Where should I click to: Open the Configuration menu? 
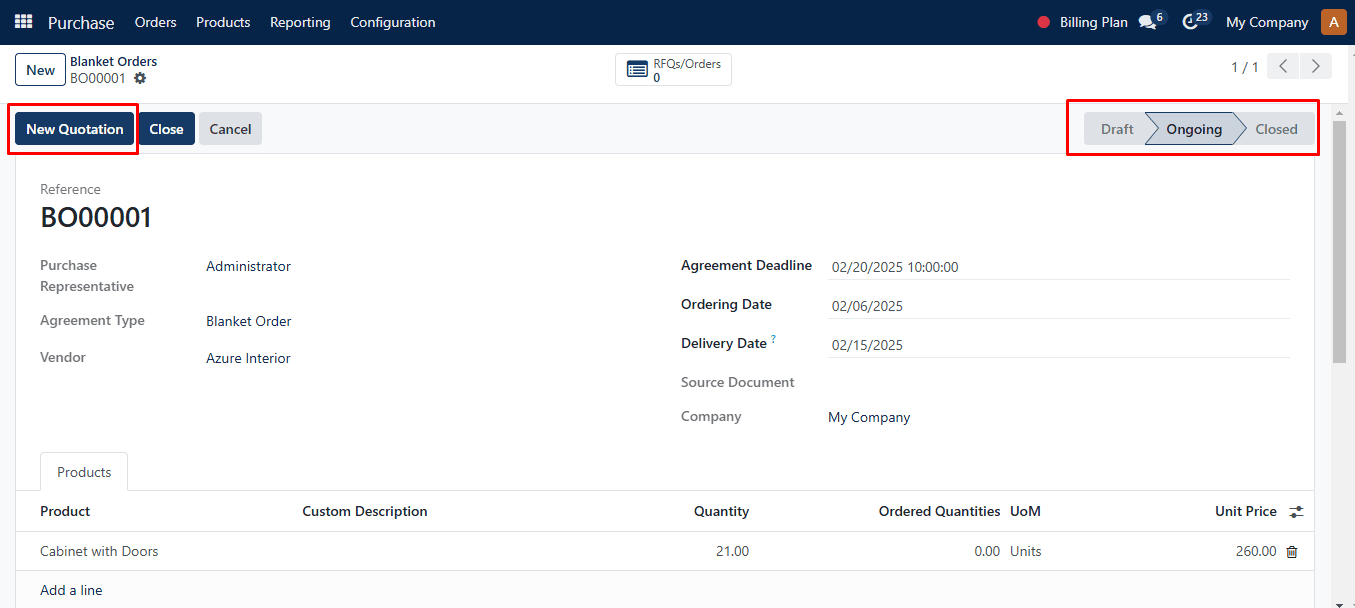[393, 22]
